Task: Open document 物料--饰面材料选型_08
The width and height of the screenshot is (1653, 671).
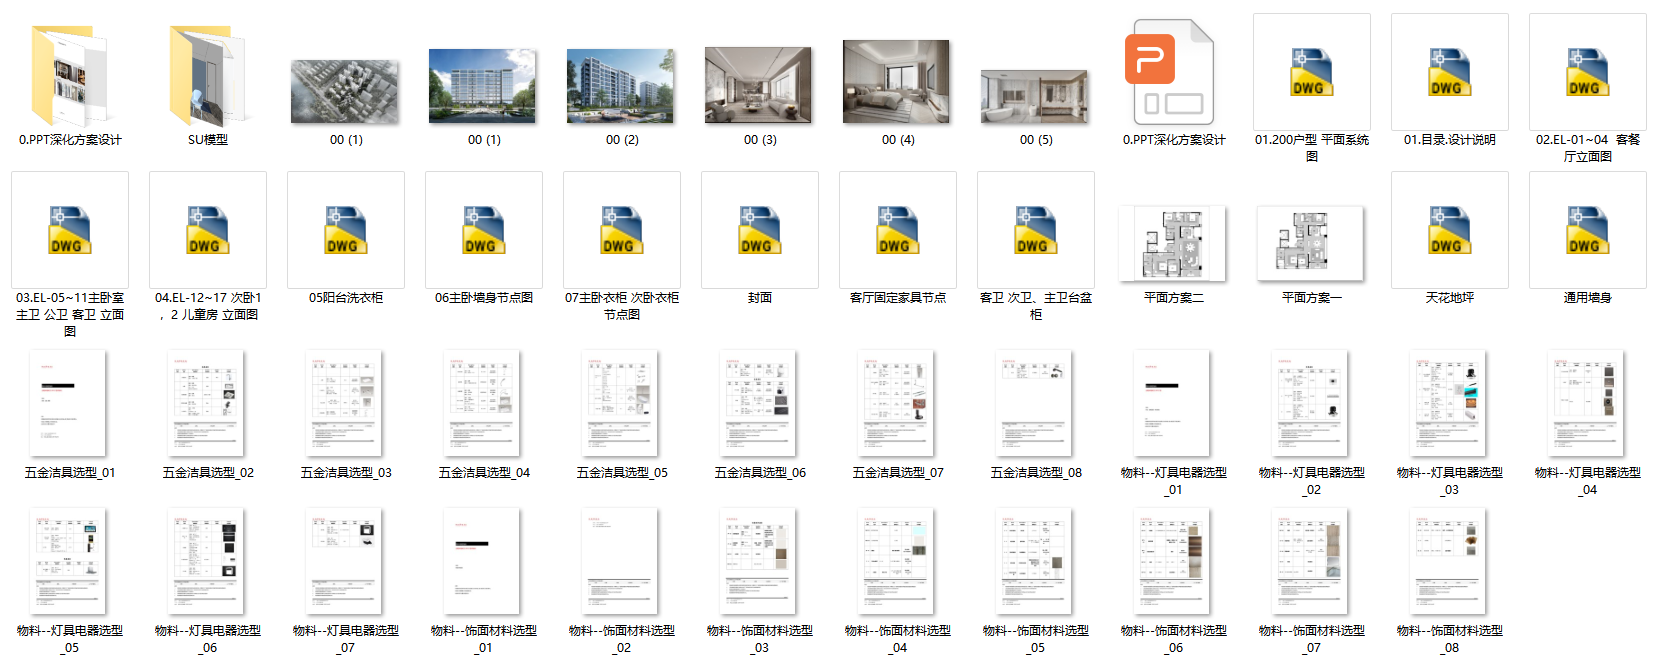Action: point(1448,561)
